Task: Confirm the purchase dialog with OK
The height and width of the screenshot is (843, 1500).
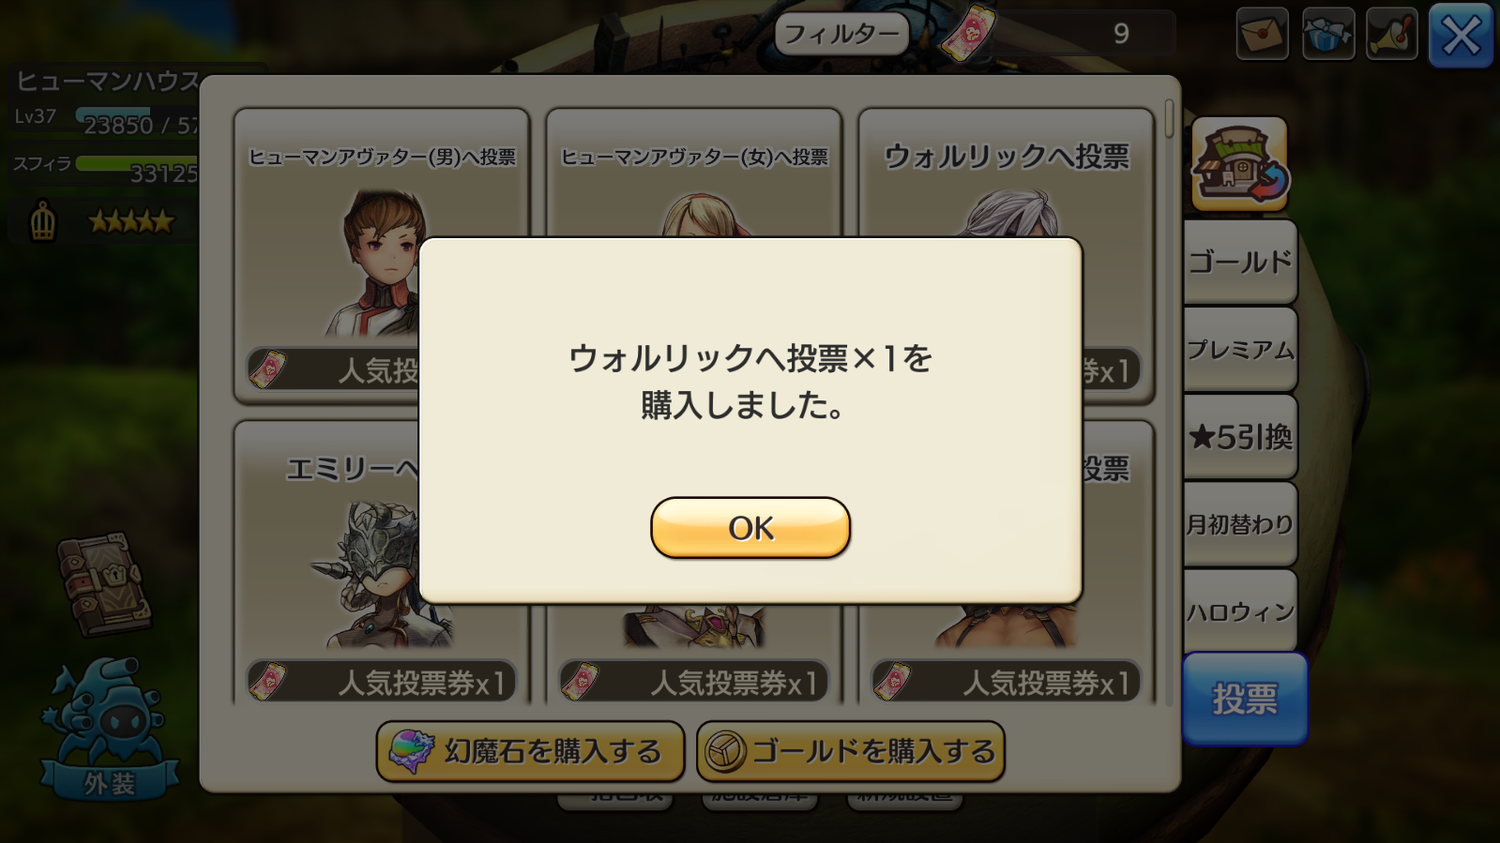Action: click(x=750, y=527)
